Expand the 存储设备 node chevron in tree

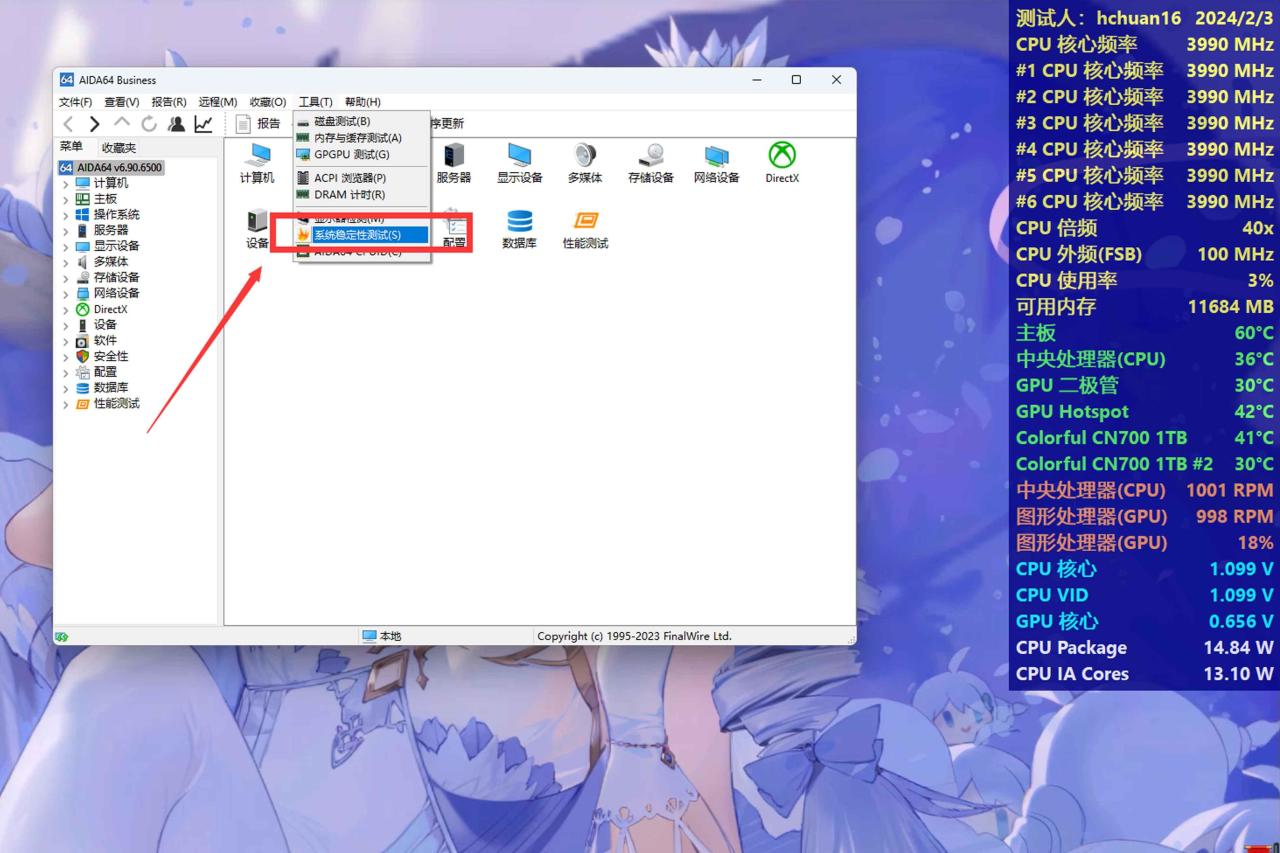coord(66,278)
